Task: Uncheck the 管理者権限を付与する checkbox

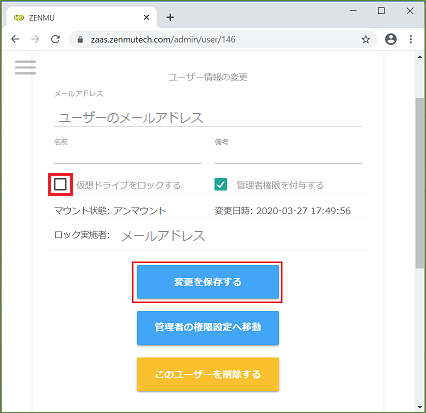Action: [221, 184]
